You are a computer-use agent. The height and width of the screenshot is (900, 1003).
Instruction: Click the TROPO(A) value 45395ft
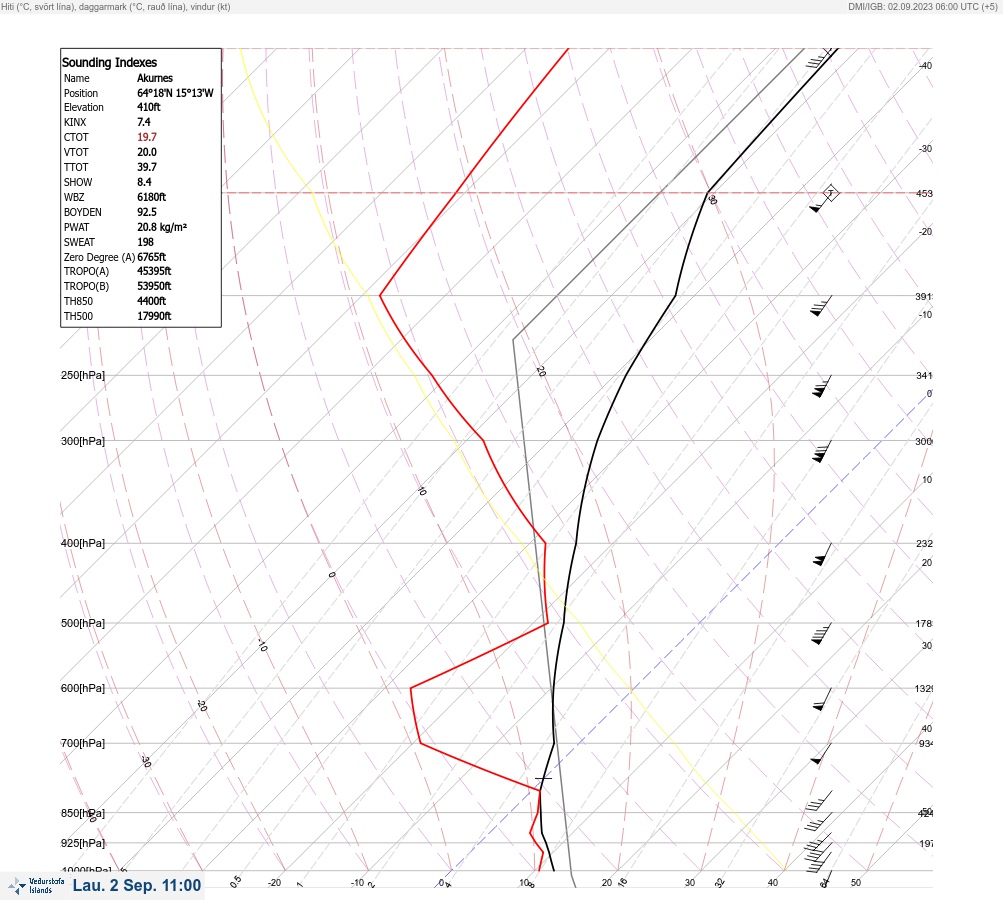154,271
